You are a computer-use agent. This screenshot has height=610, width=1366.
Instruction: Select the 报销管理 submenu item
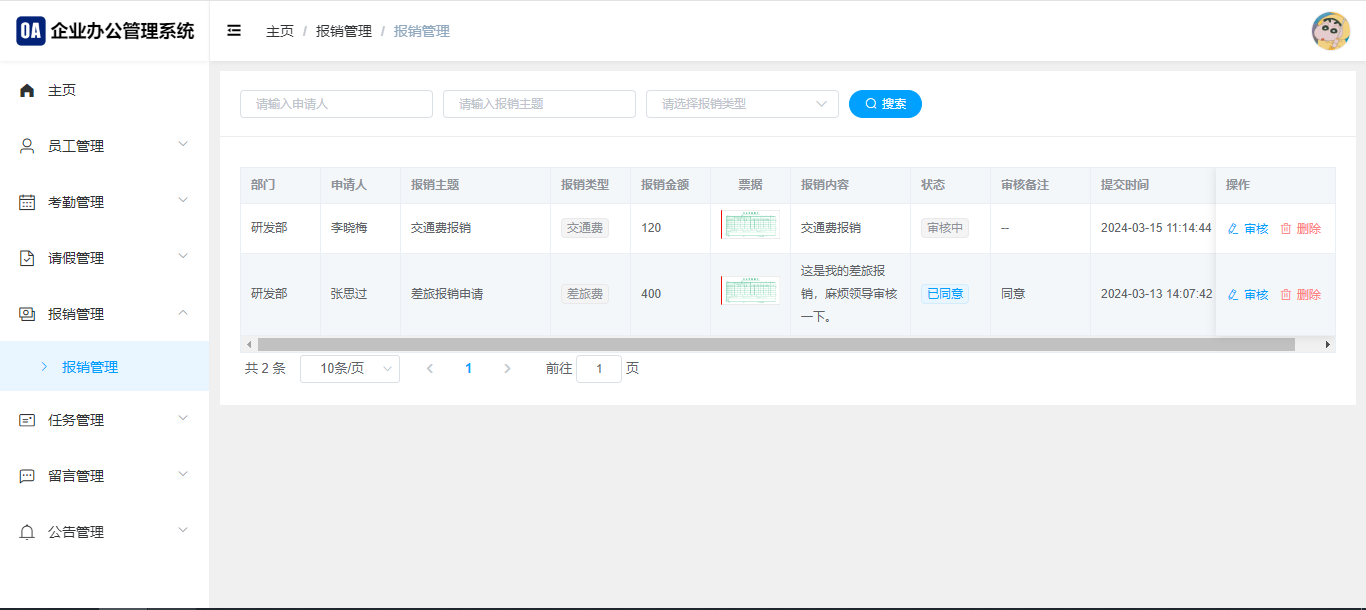point(90,367)
